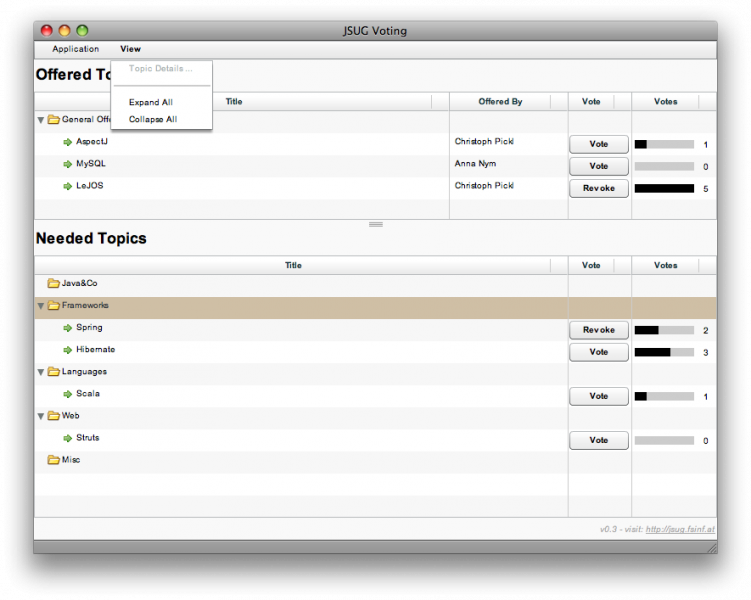The width and height of the screenshot is (751, 600).
Task: Collapse the Languages category triangle
Action: tap(41, 372)
